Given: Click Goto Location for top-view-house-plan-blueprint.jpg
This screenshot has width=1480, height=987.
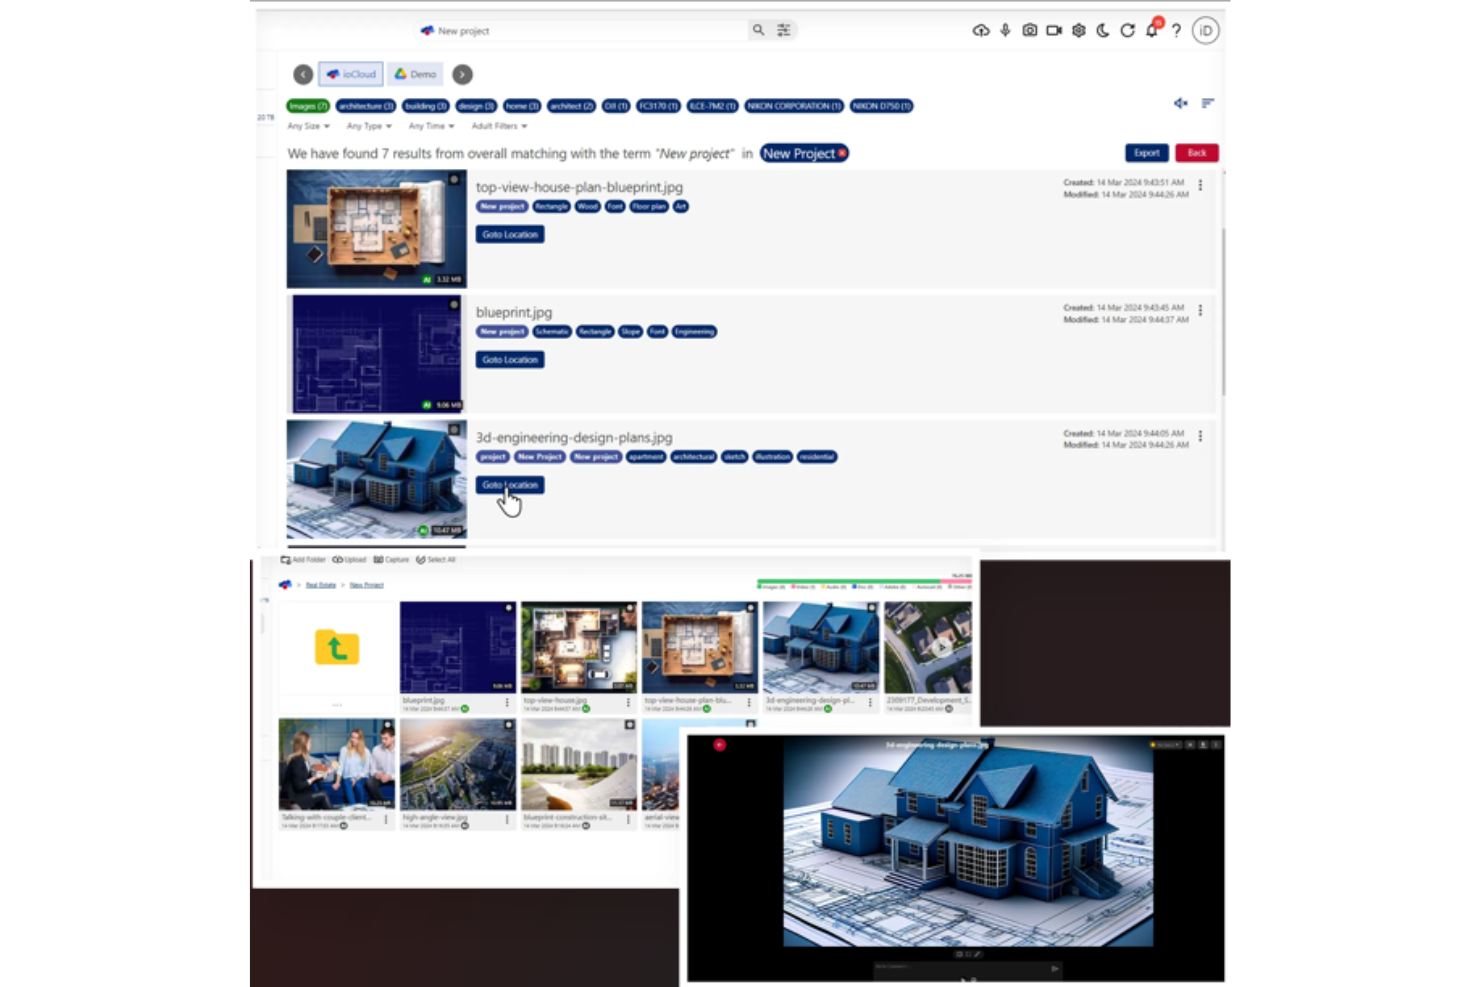Looking at the screenshot, I should (510, 234).
